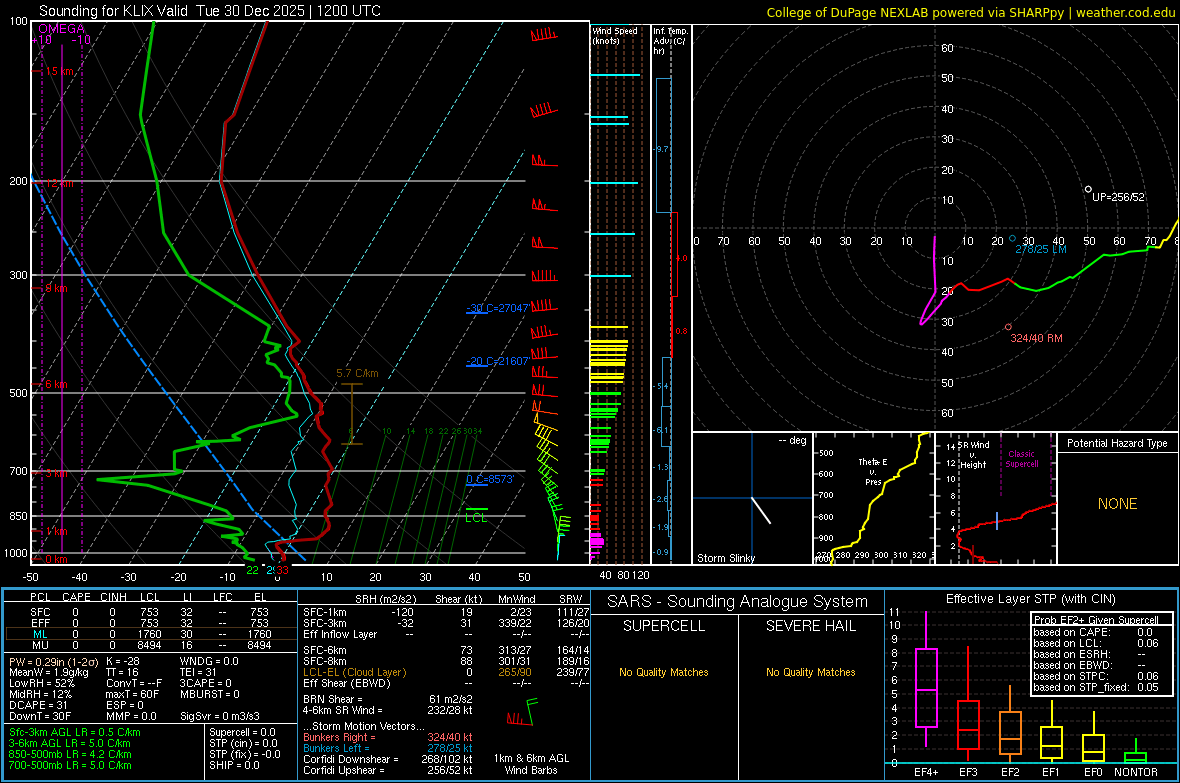Click the 'Storm Slinky' label

click(x=725, y=558)
